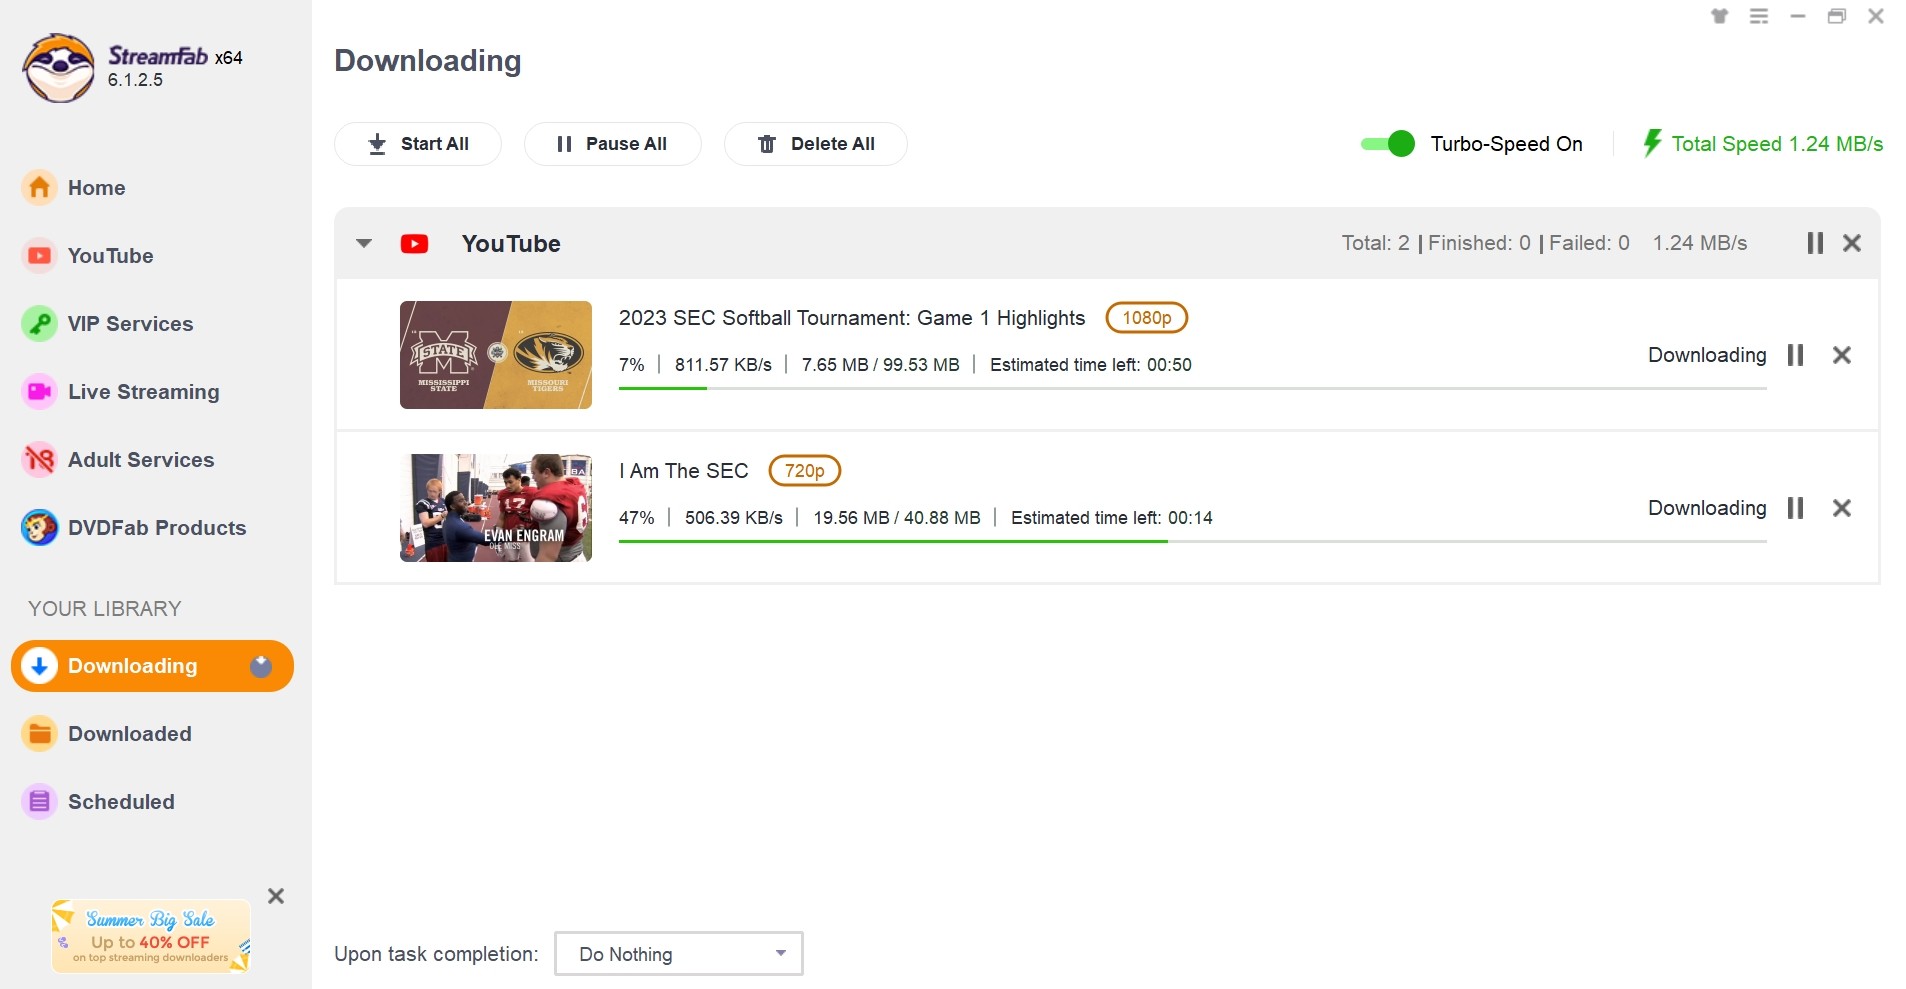Click the Estimated time left: 00:50 text
Screen dimensions: 1906x989
coord(1091,365)
